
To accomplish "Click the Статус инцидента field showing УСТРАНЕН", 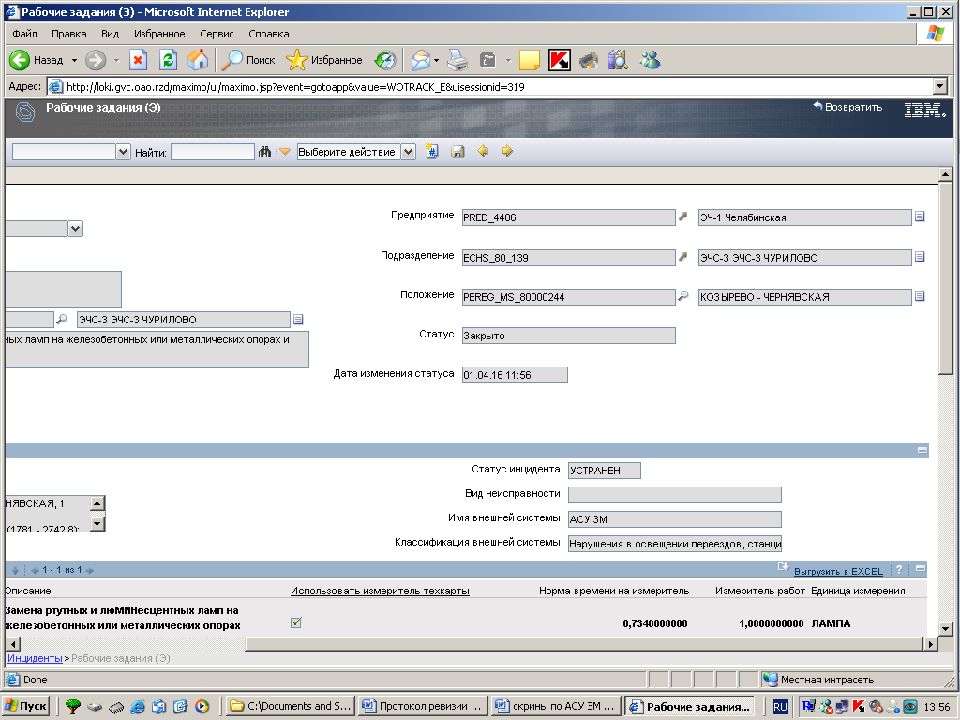I will tap(604, 470).
